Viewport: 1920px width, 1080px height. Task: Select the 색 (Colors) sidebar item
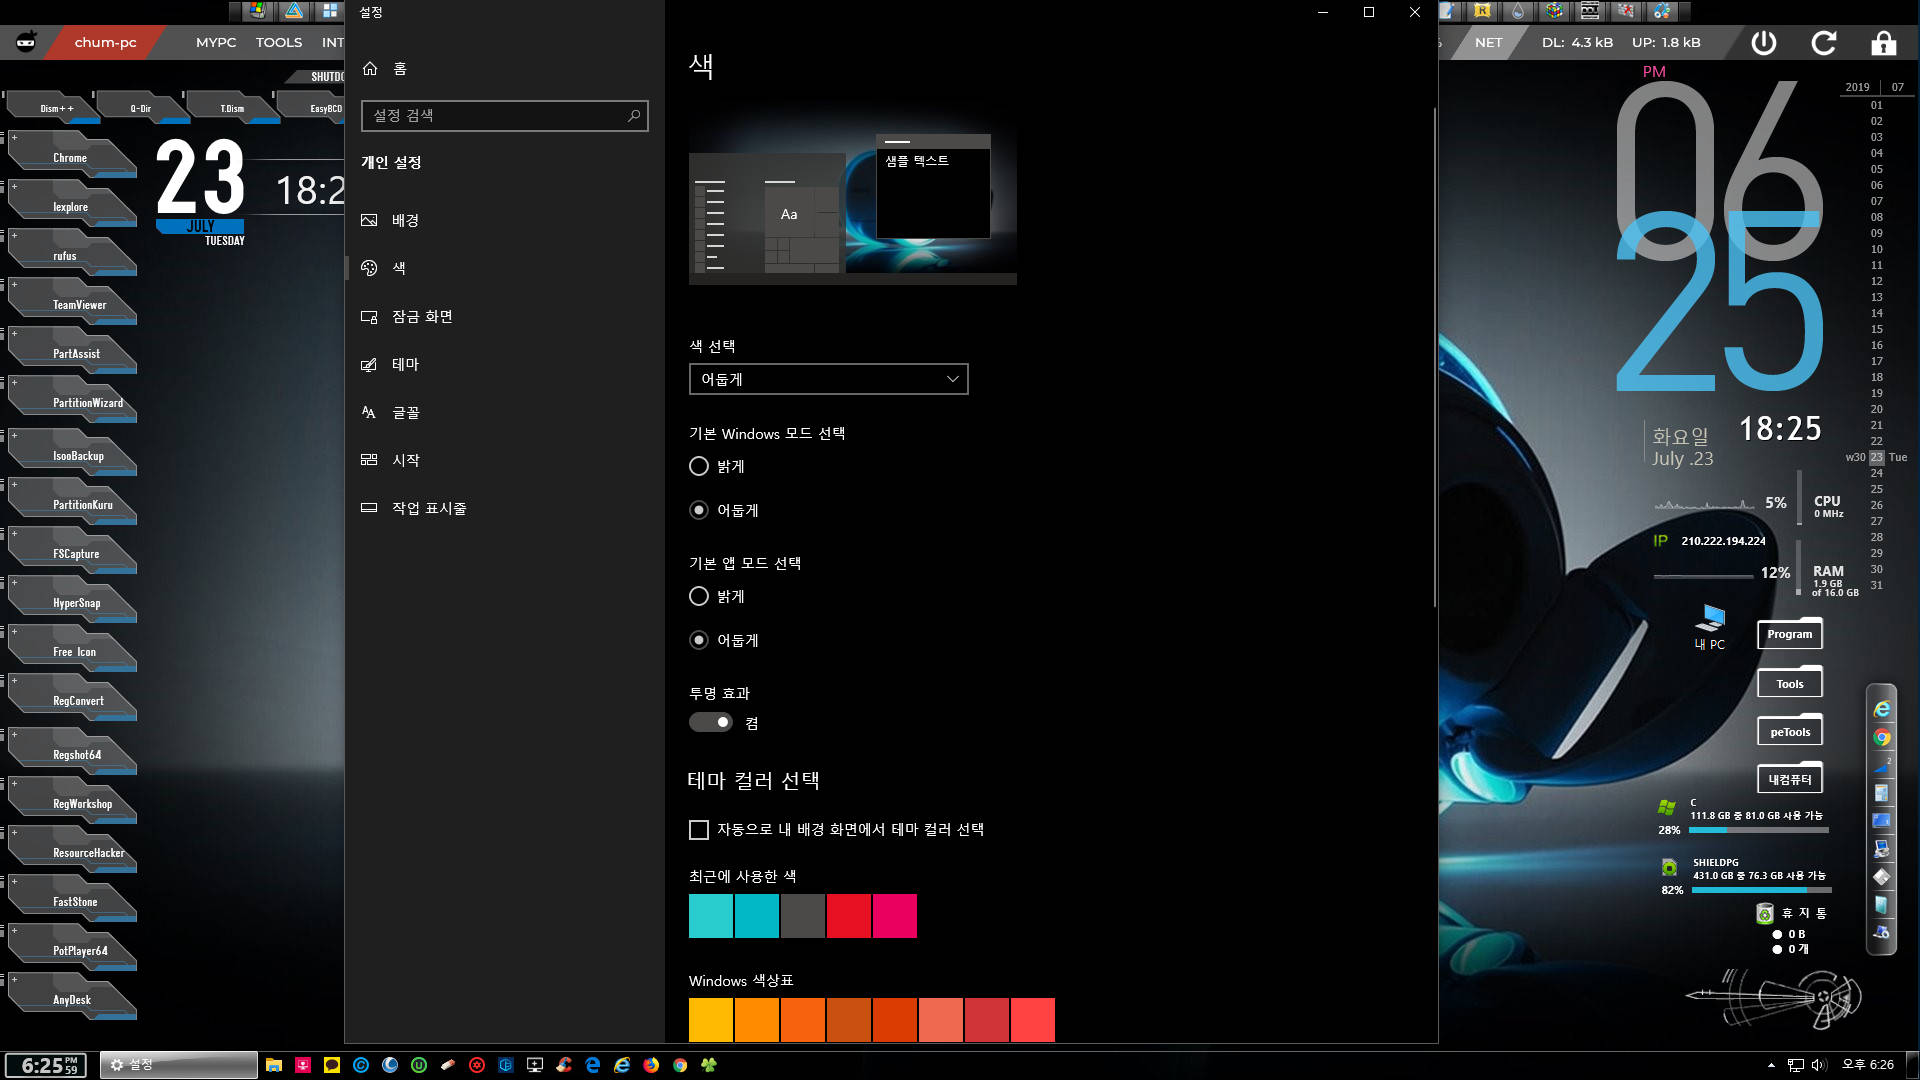[504, 268]
